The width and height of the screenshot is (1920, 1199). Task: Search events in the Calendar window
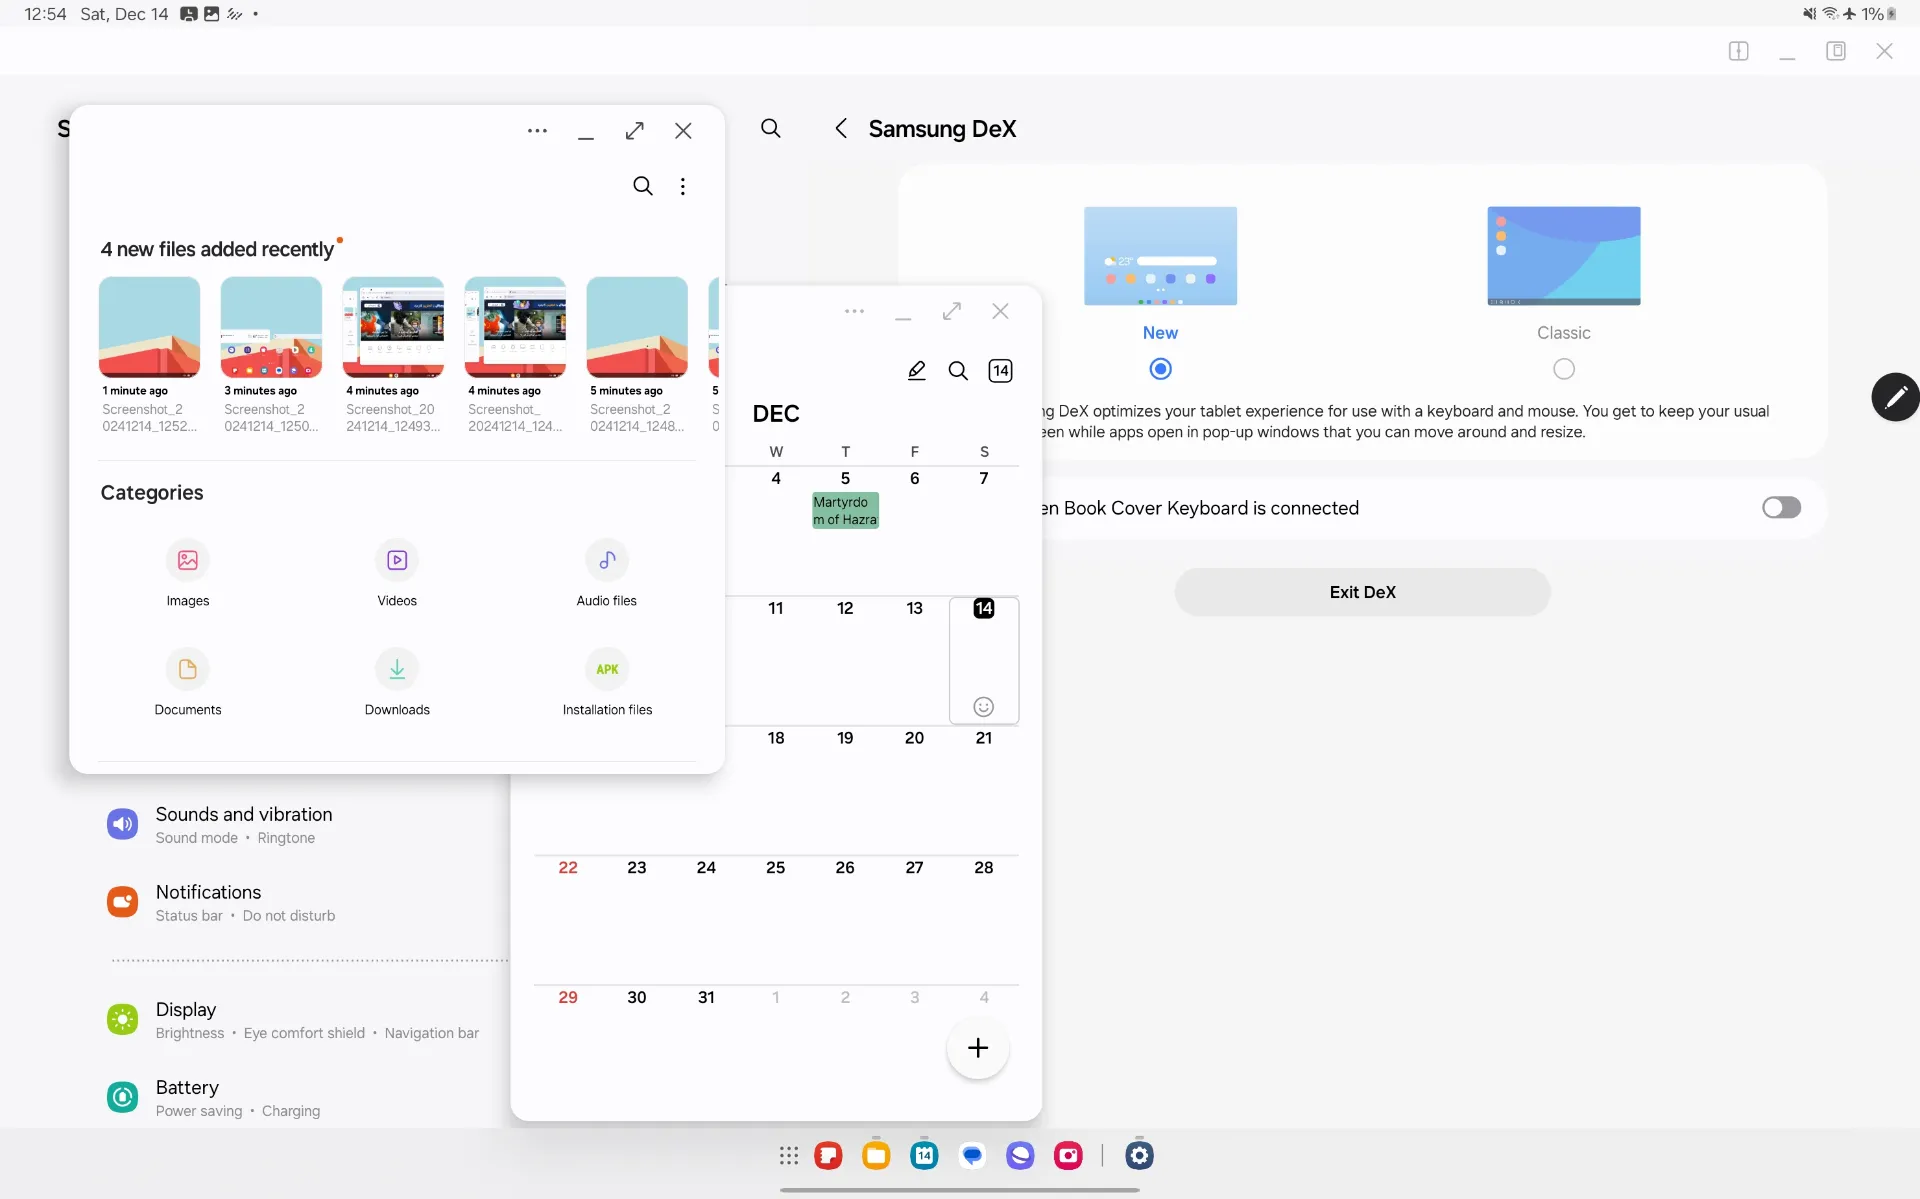click(x=958, y=371)
